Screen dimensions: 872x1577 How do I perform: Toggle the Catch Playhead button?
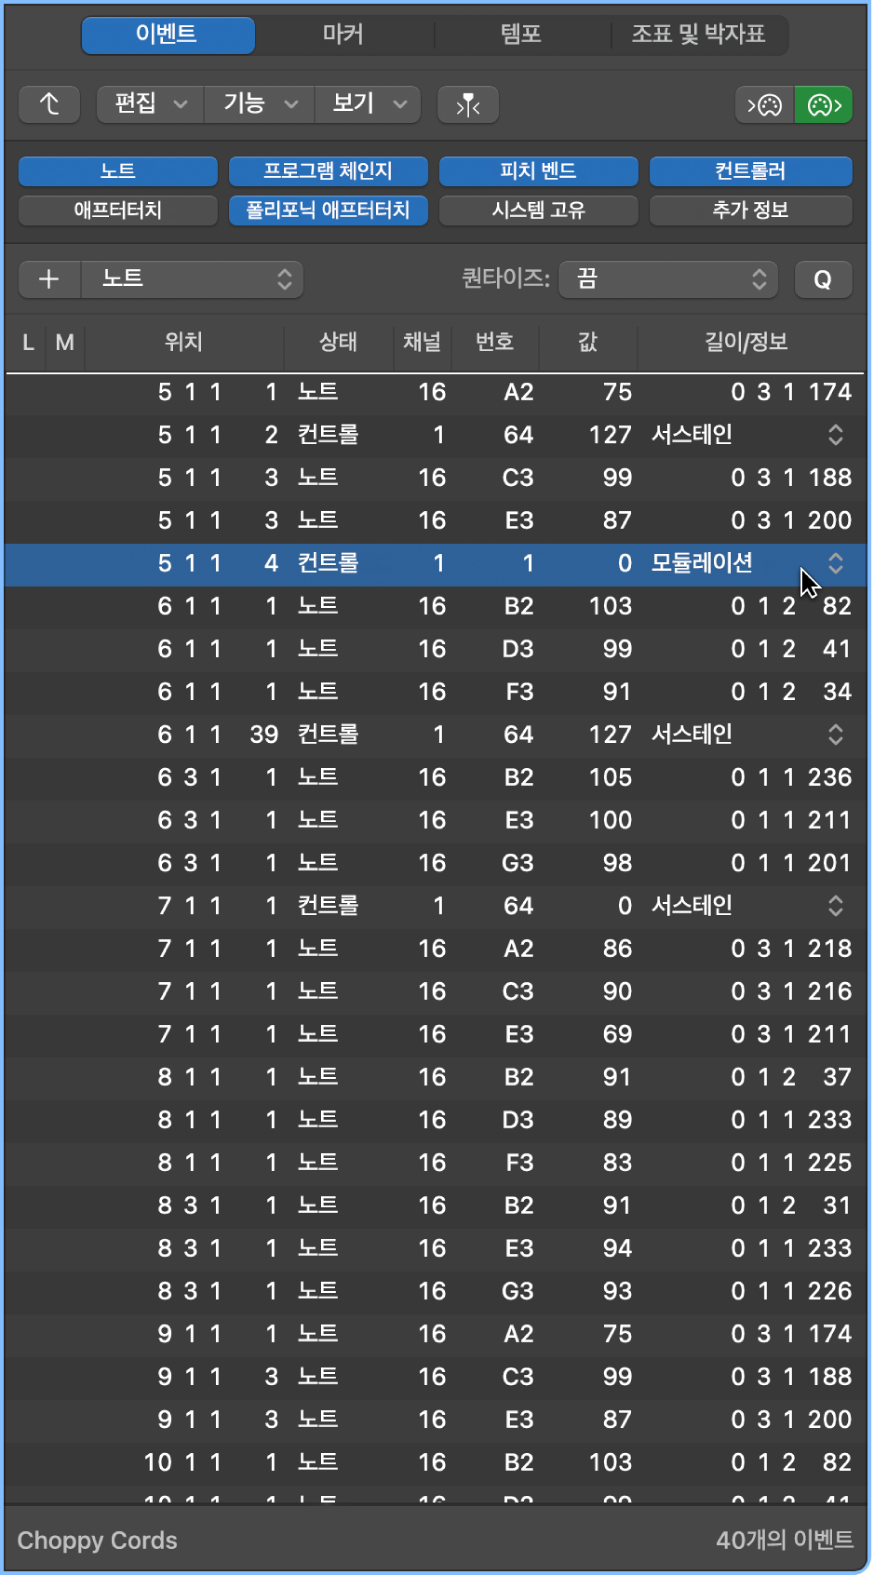(x=468, y=104)
